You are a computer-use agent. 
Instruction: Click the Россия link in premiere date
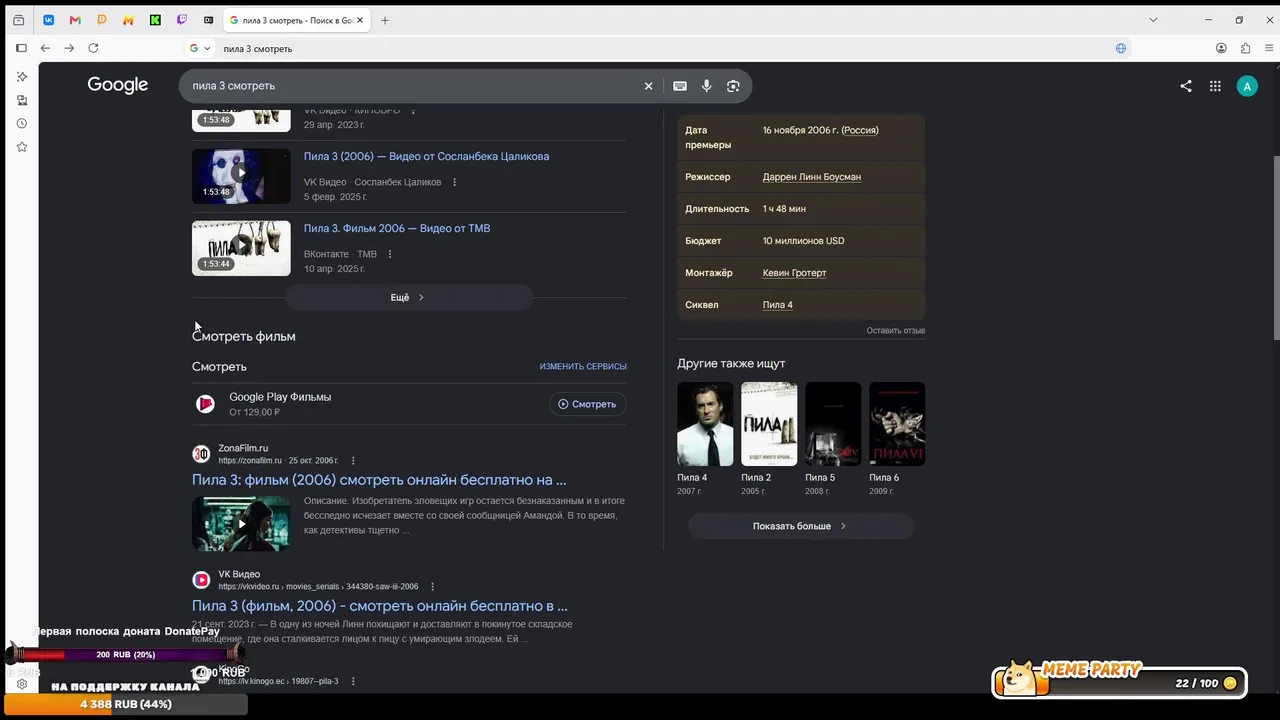point(860,130)
